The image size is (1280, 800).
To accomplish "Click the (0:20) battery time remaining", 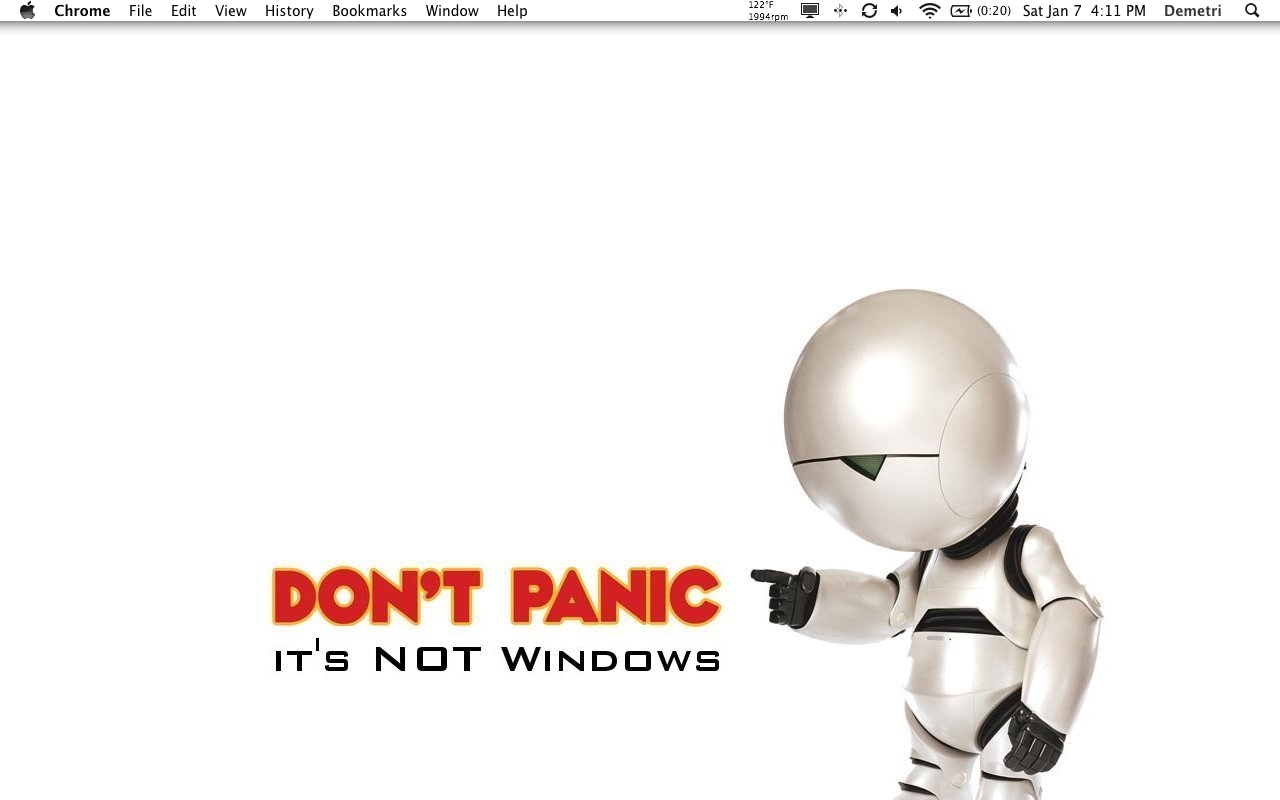I will 994,11.
